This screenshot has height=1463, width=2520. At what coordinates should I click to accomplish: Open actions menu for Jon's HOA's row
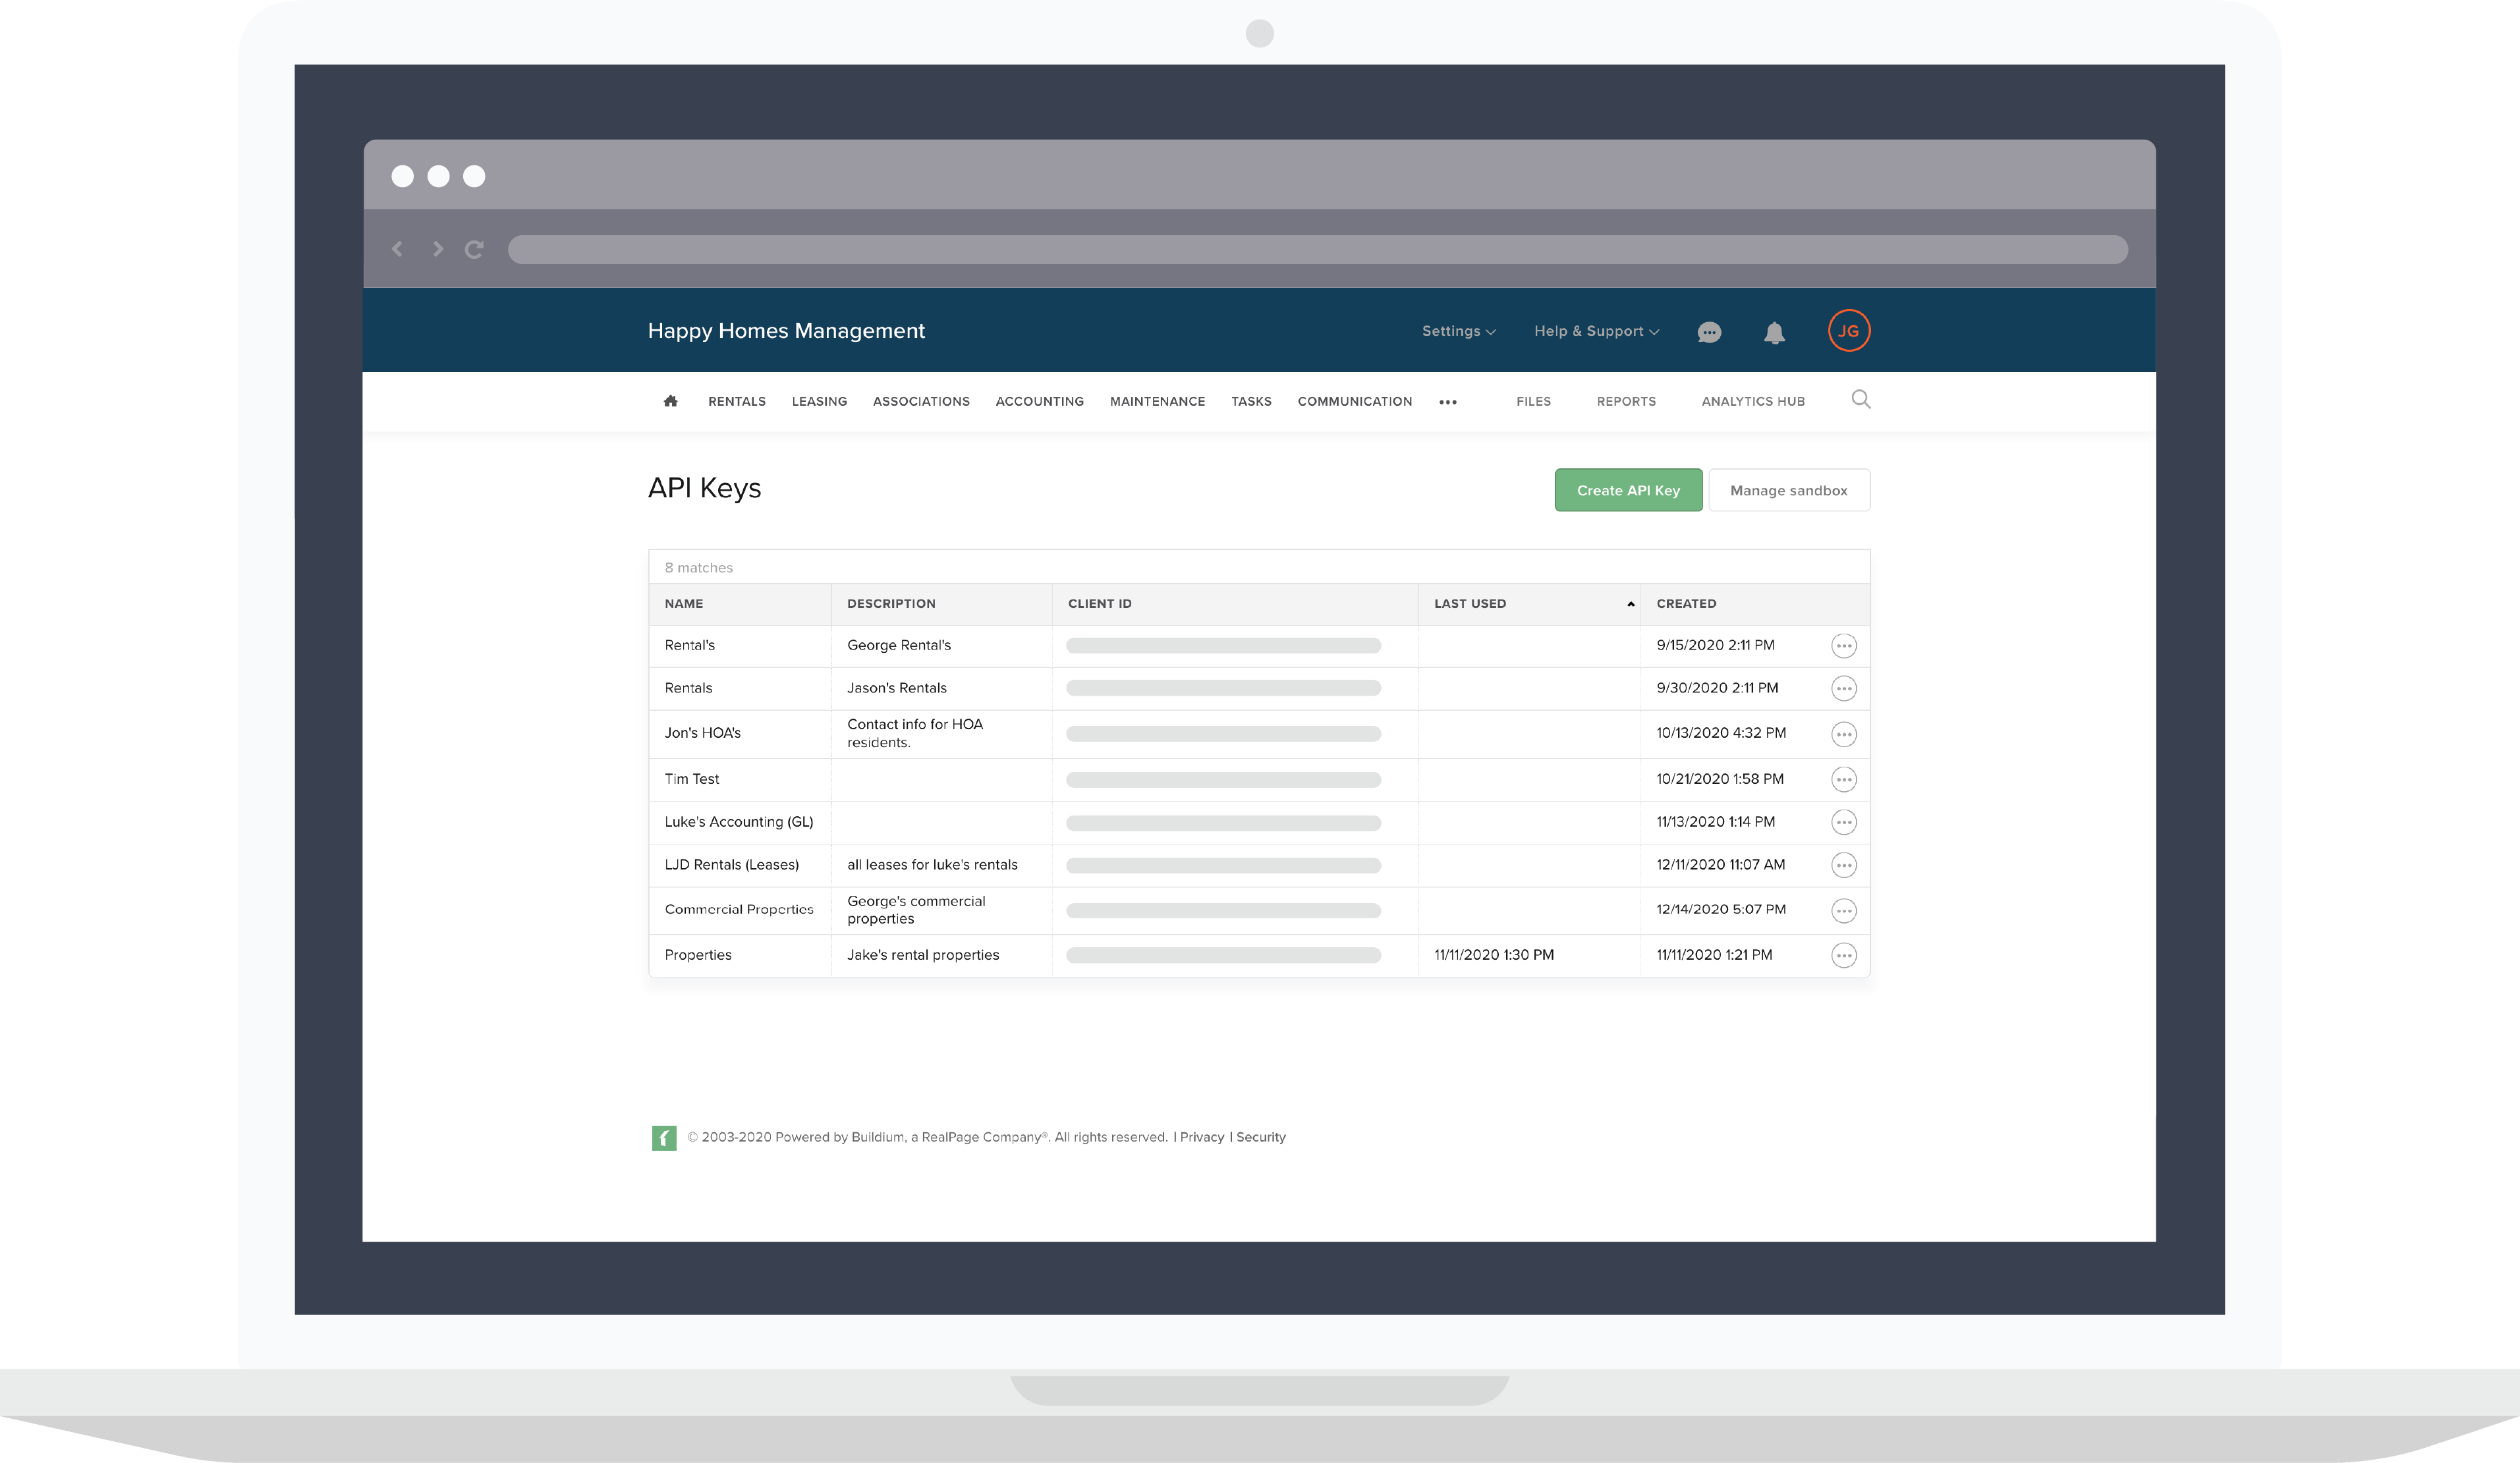click(1843, 734)
